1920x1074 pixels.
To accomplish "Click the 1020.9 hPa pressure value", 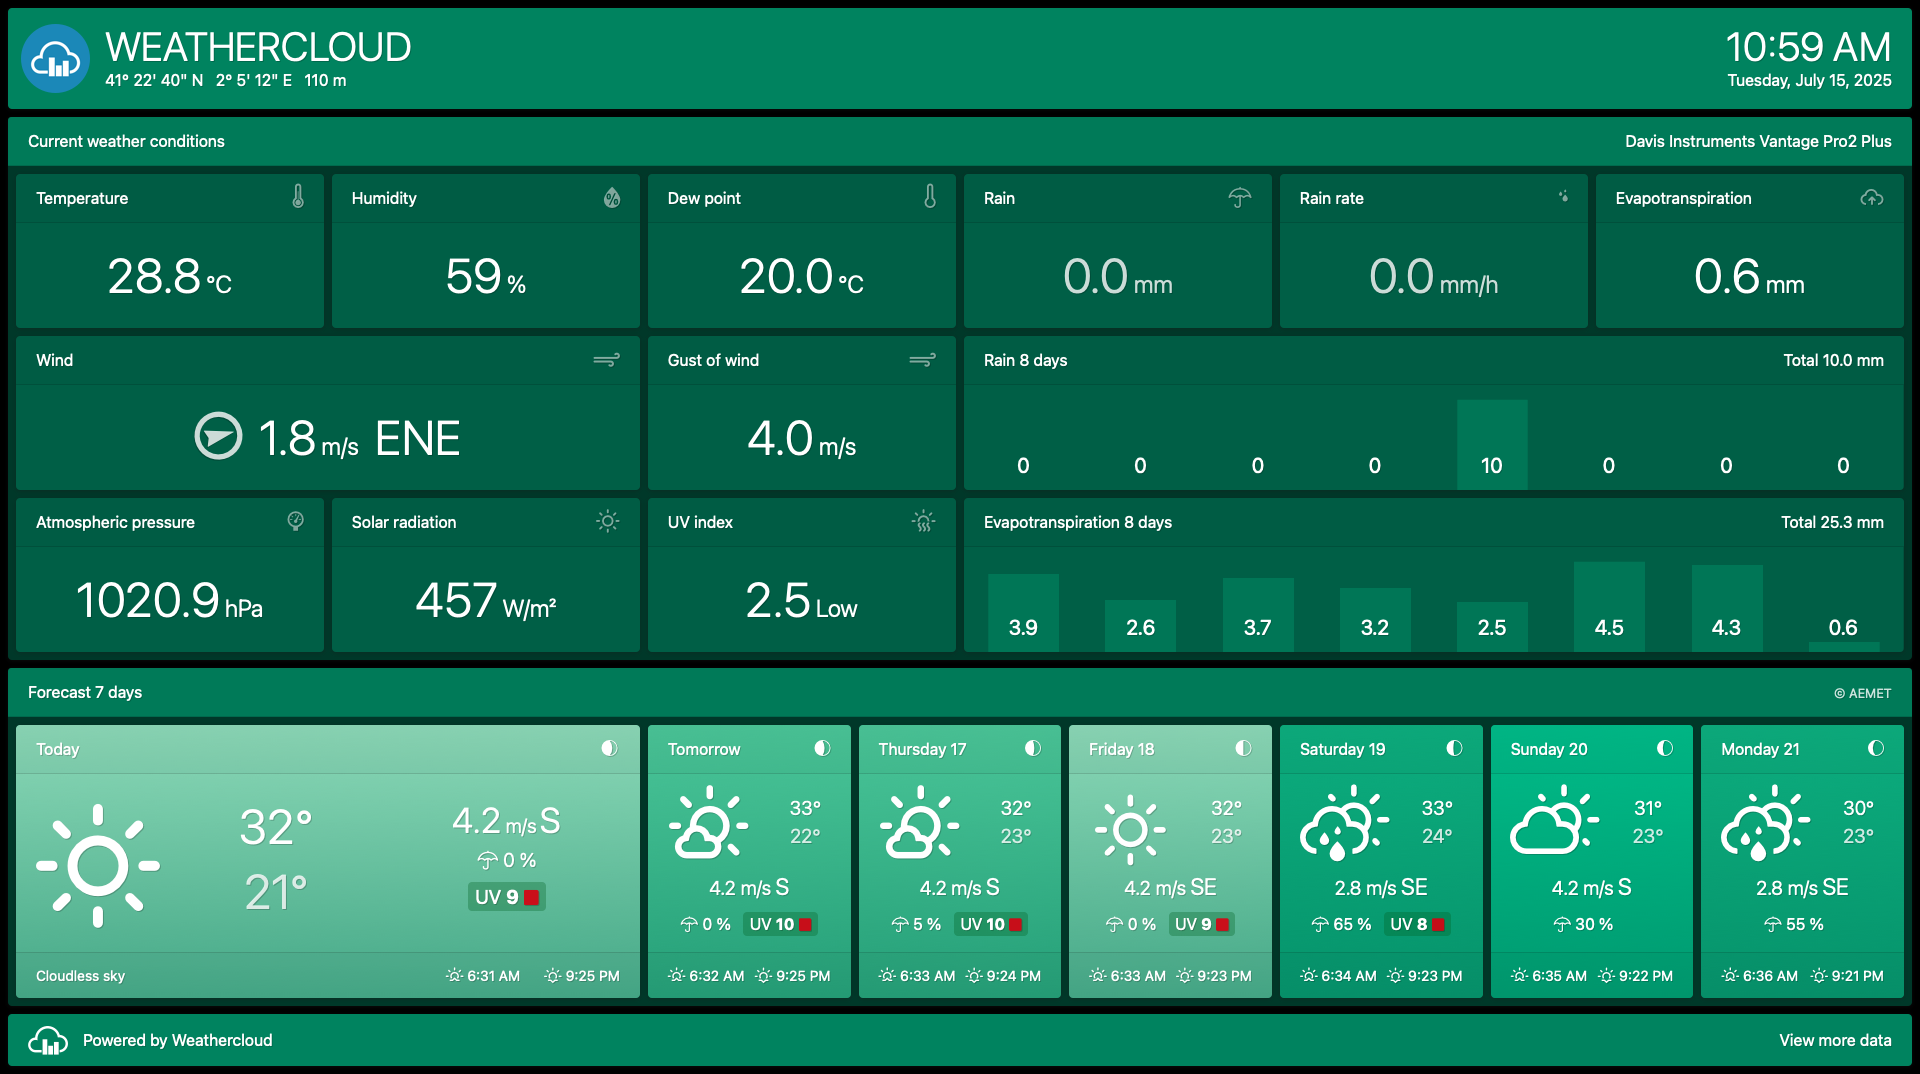I will point(170,600).
